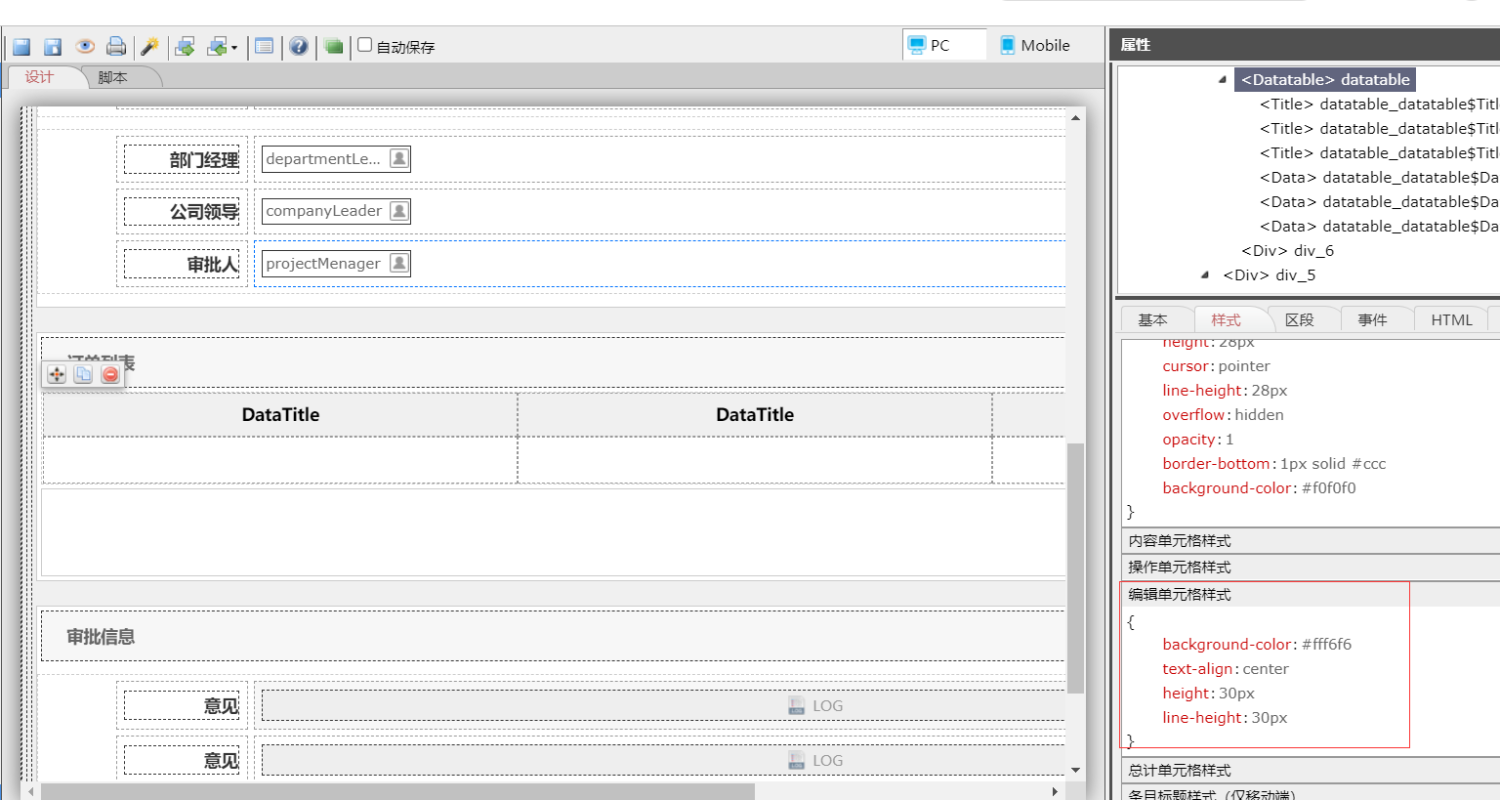The image size is (1500, 800).
Task: Select the <Div> div_6 tree node
Action: tap(1288, 251)
